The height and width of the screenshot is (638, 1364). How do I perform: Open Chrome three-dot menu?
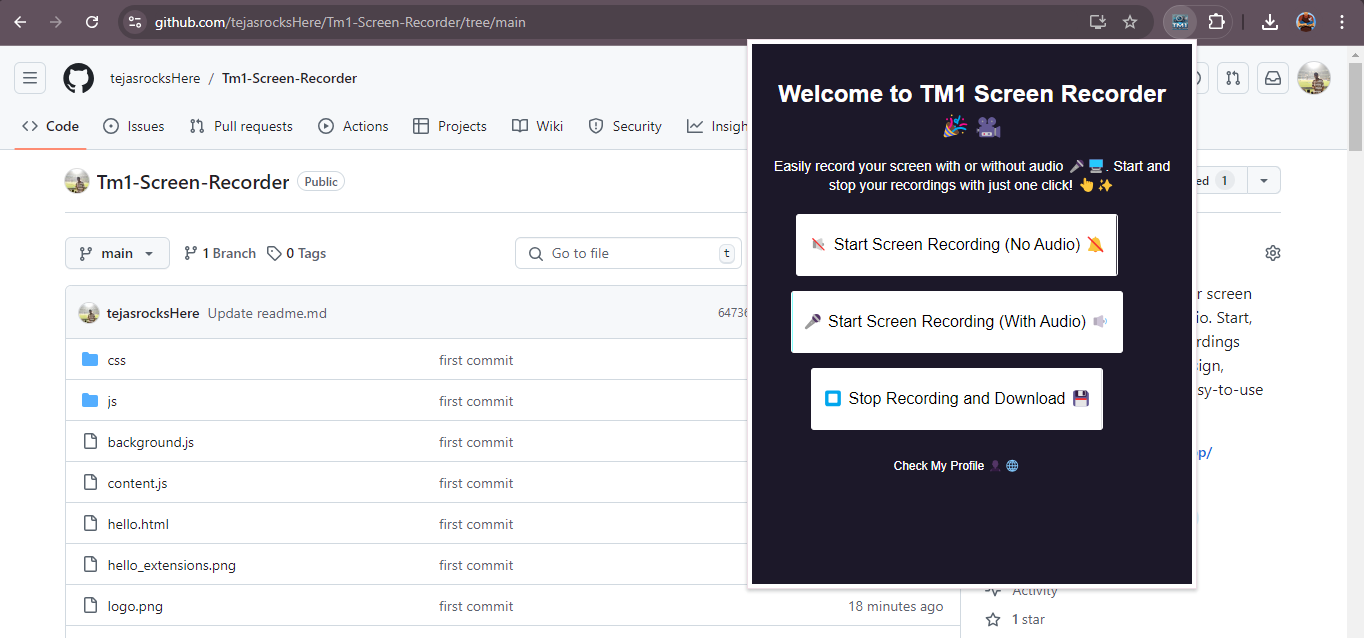[x=1342, y=22]
